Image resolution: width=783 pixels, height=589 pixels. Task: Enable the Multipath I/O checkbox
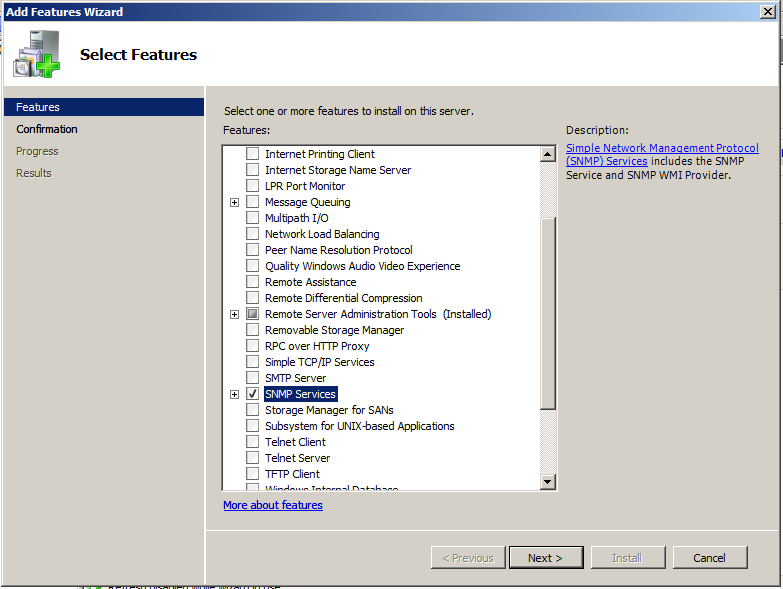(253, 218)
